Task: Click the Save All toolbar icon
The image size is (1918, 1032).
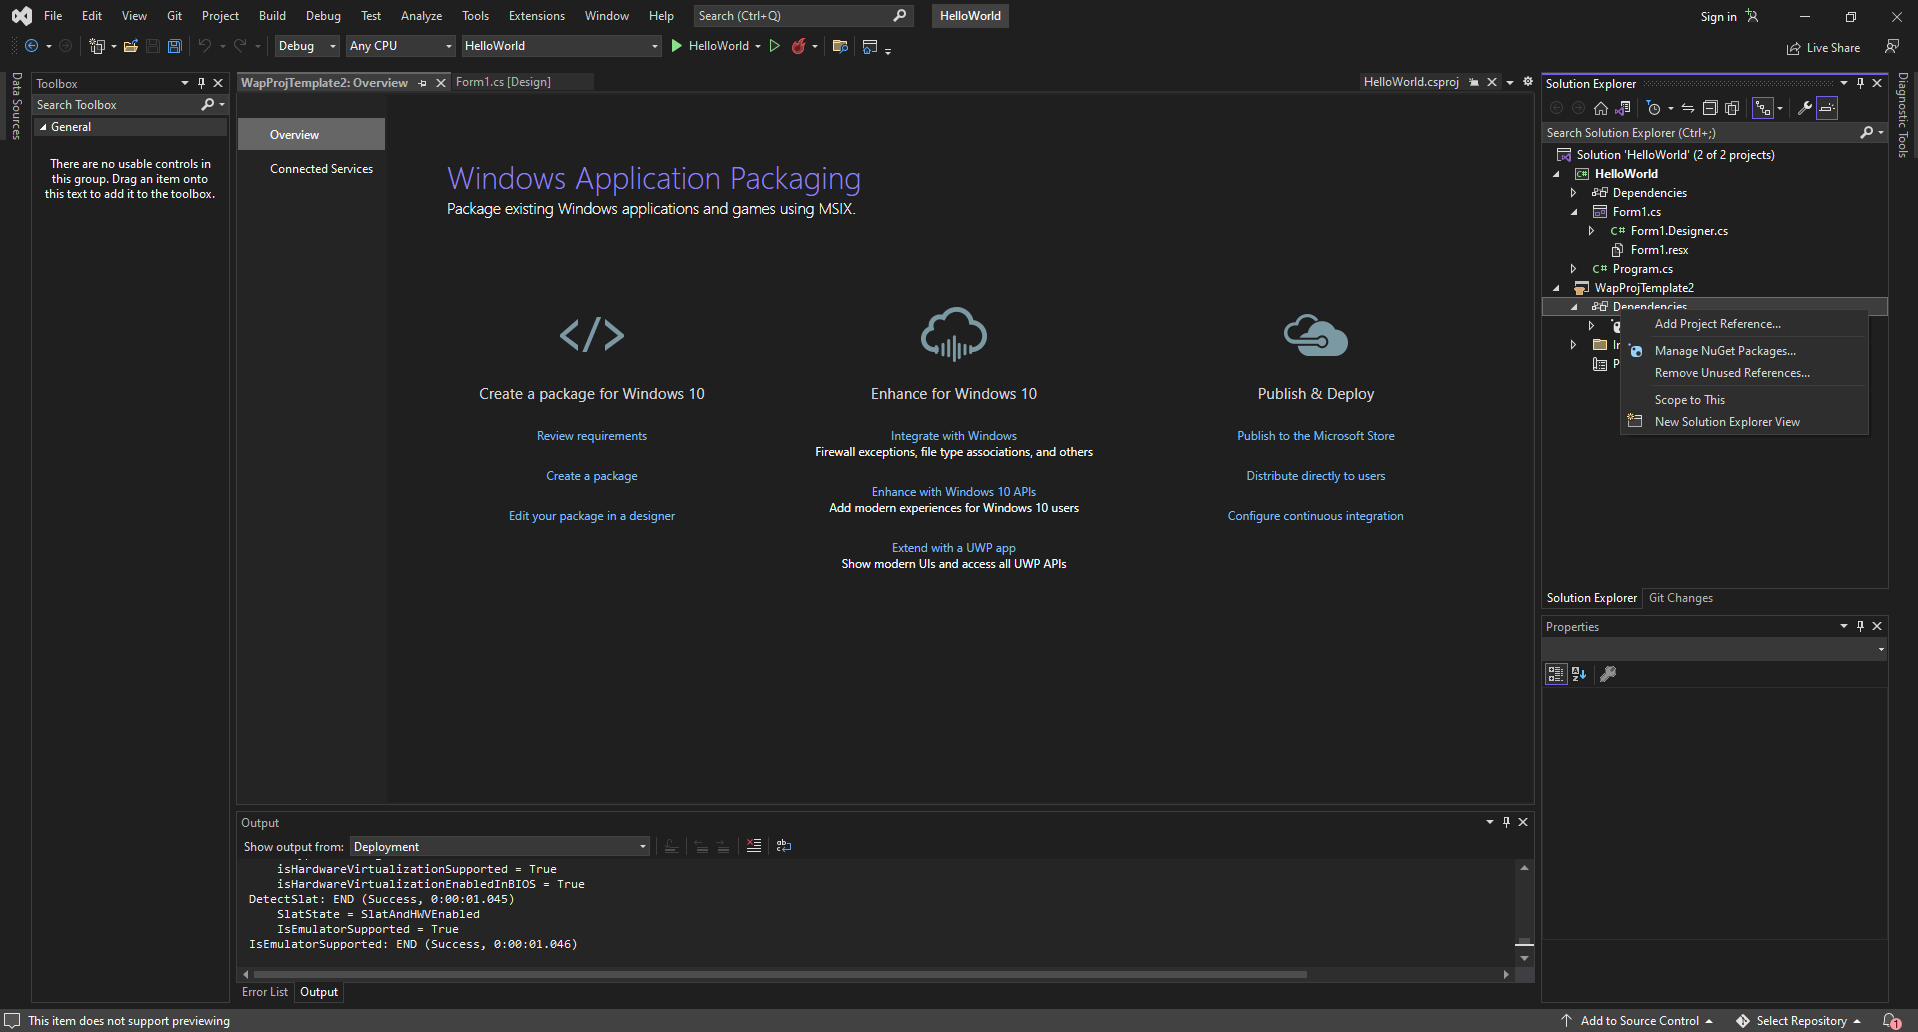Action: pos(174,46)
